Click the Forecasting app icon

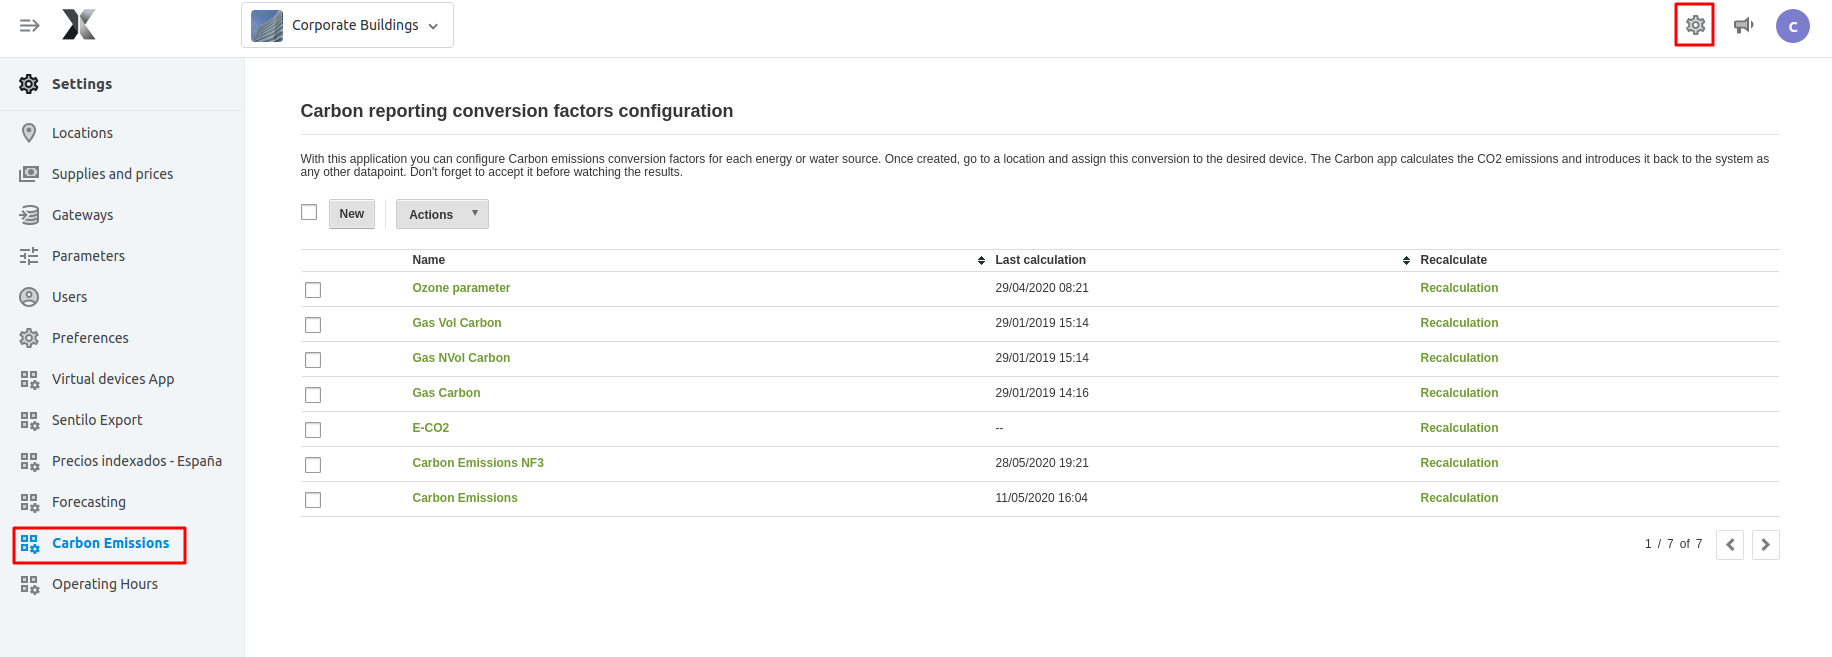click(x=29, y=502)
